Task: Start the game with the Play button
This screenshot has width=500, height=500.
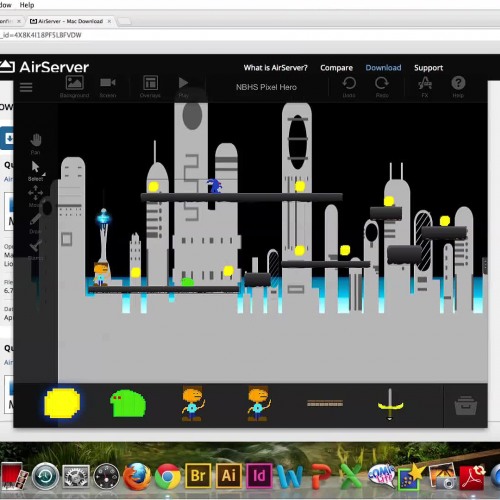Action: [183, 87]
